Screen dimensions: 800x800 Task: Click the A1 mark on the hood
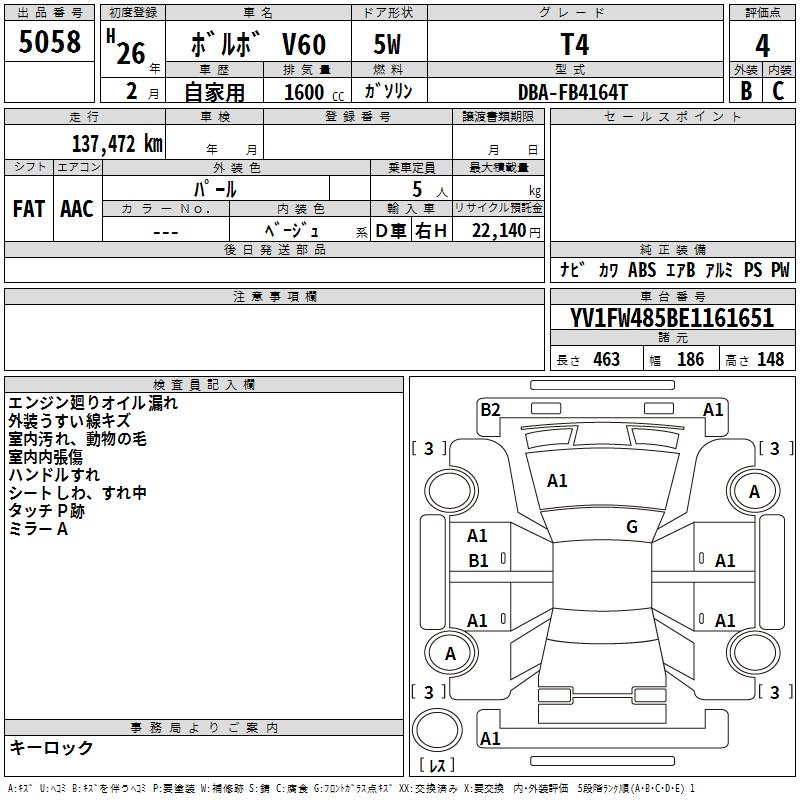point(557,481)
